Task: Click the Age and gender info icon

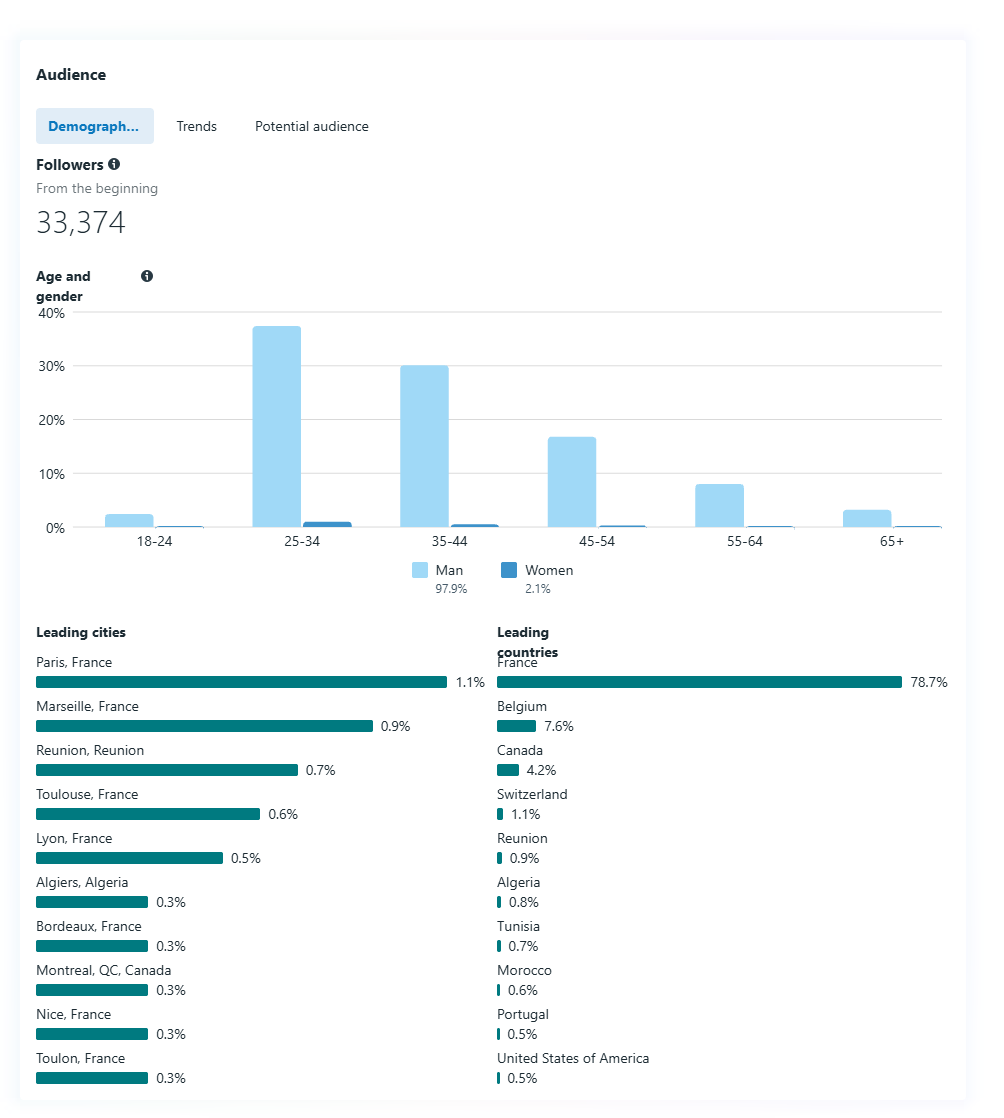Action: pos(147,276)
